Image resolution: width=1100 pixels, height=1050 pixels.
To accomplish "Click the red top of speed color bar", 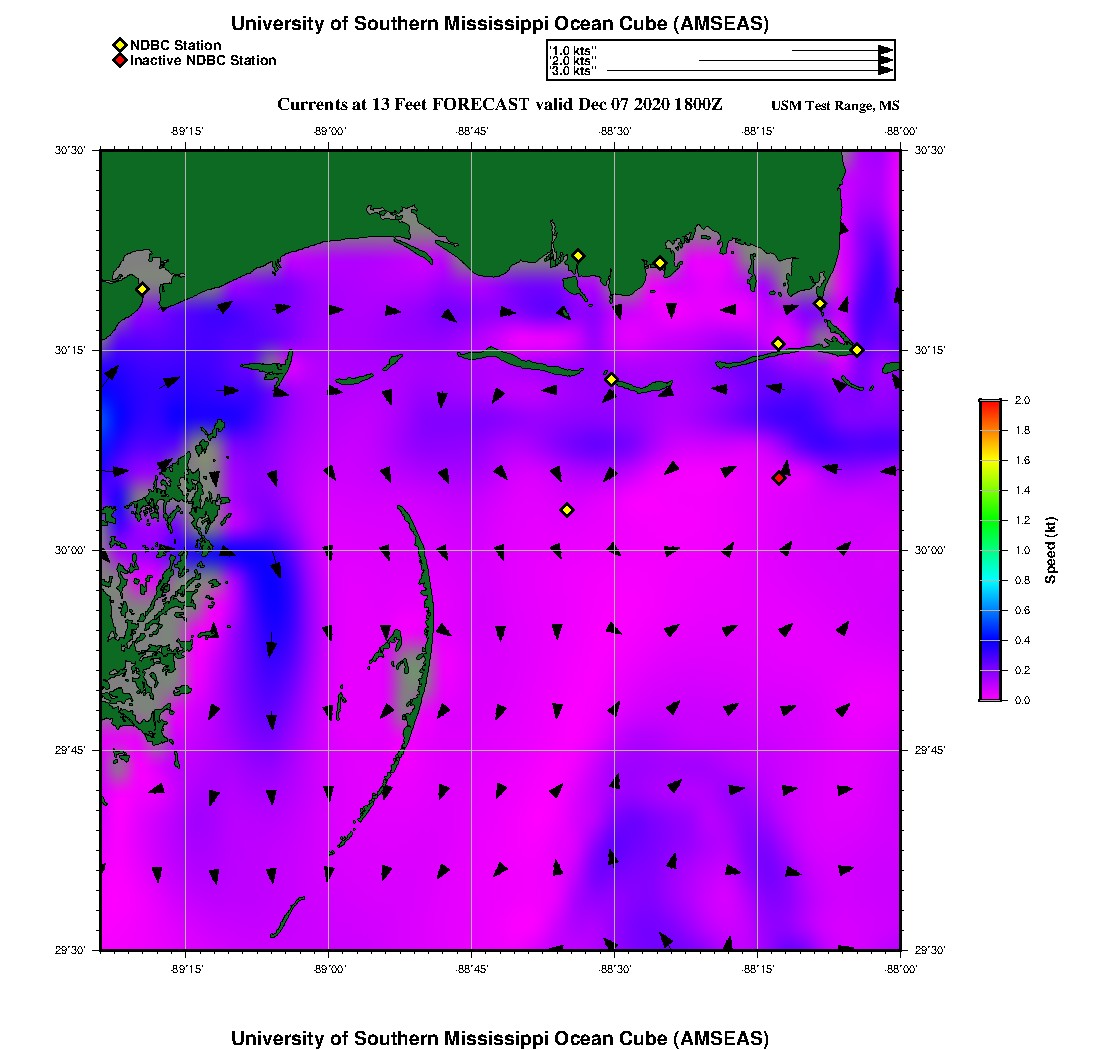I will (990, 403).
